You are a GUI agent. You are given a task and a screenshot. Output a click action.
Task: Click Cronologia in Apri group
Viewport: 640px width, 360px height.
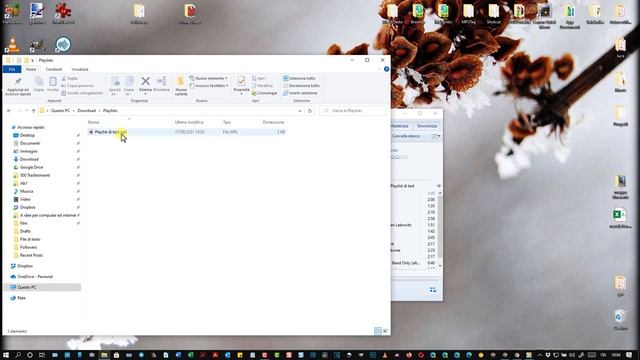pos(264,93)
